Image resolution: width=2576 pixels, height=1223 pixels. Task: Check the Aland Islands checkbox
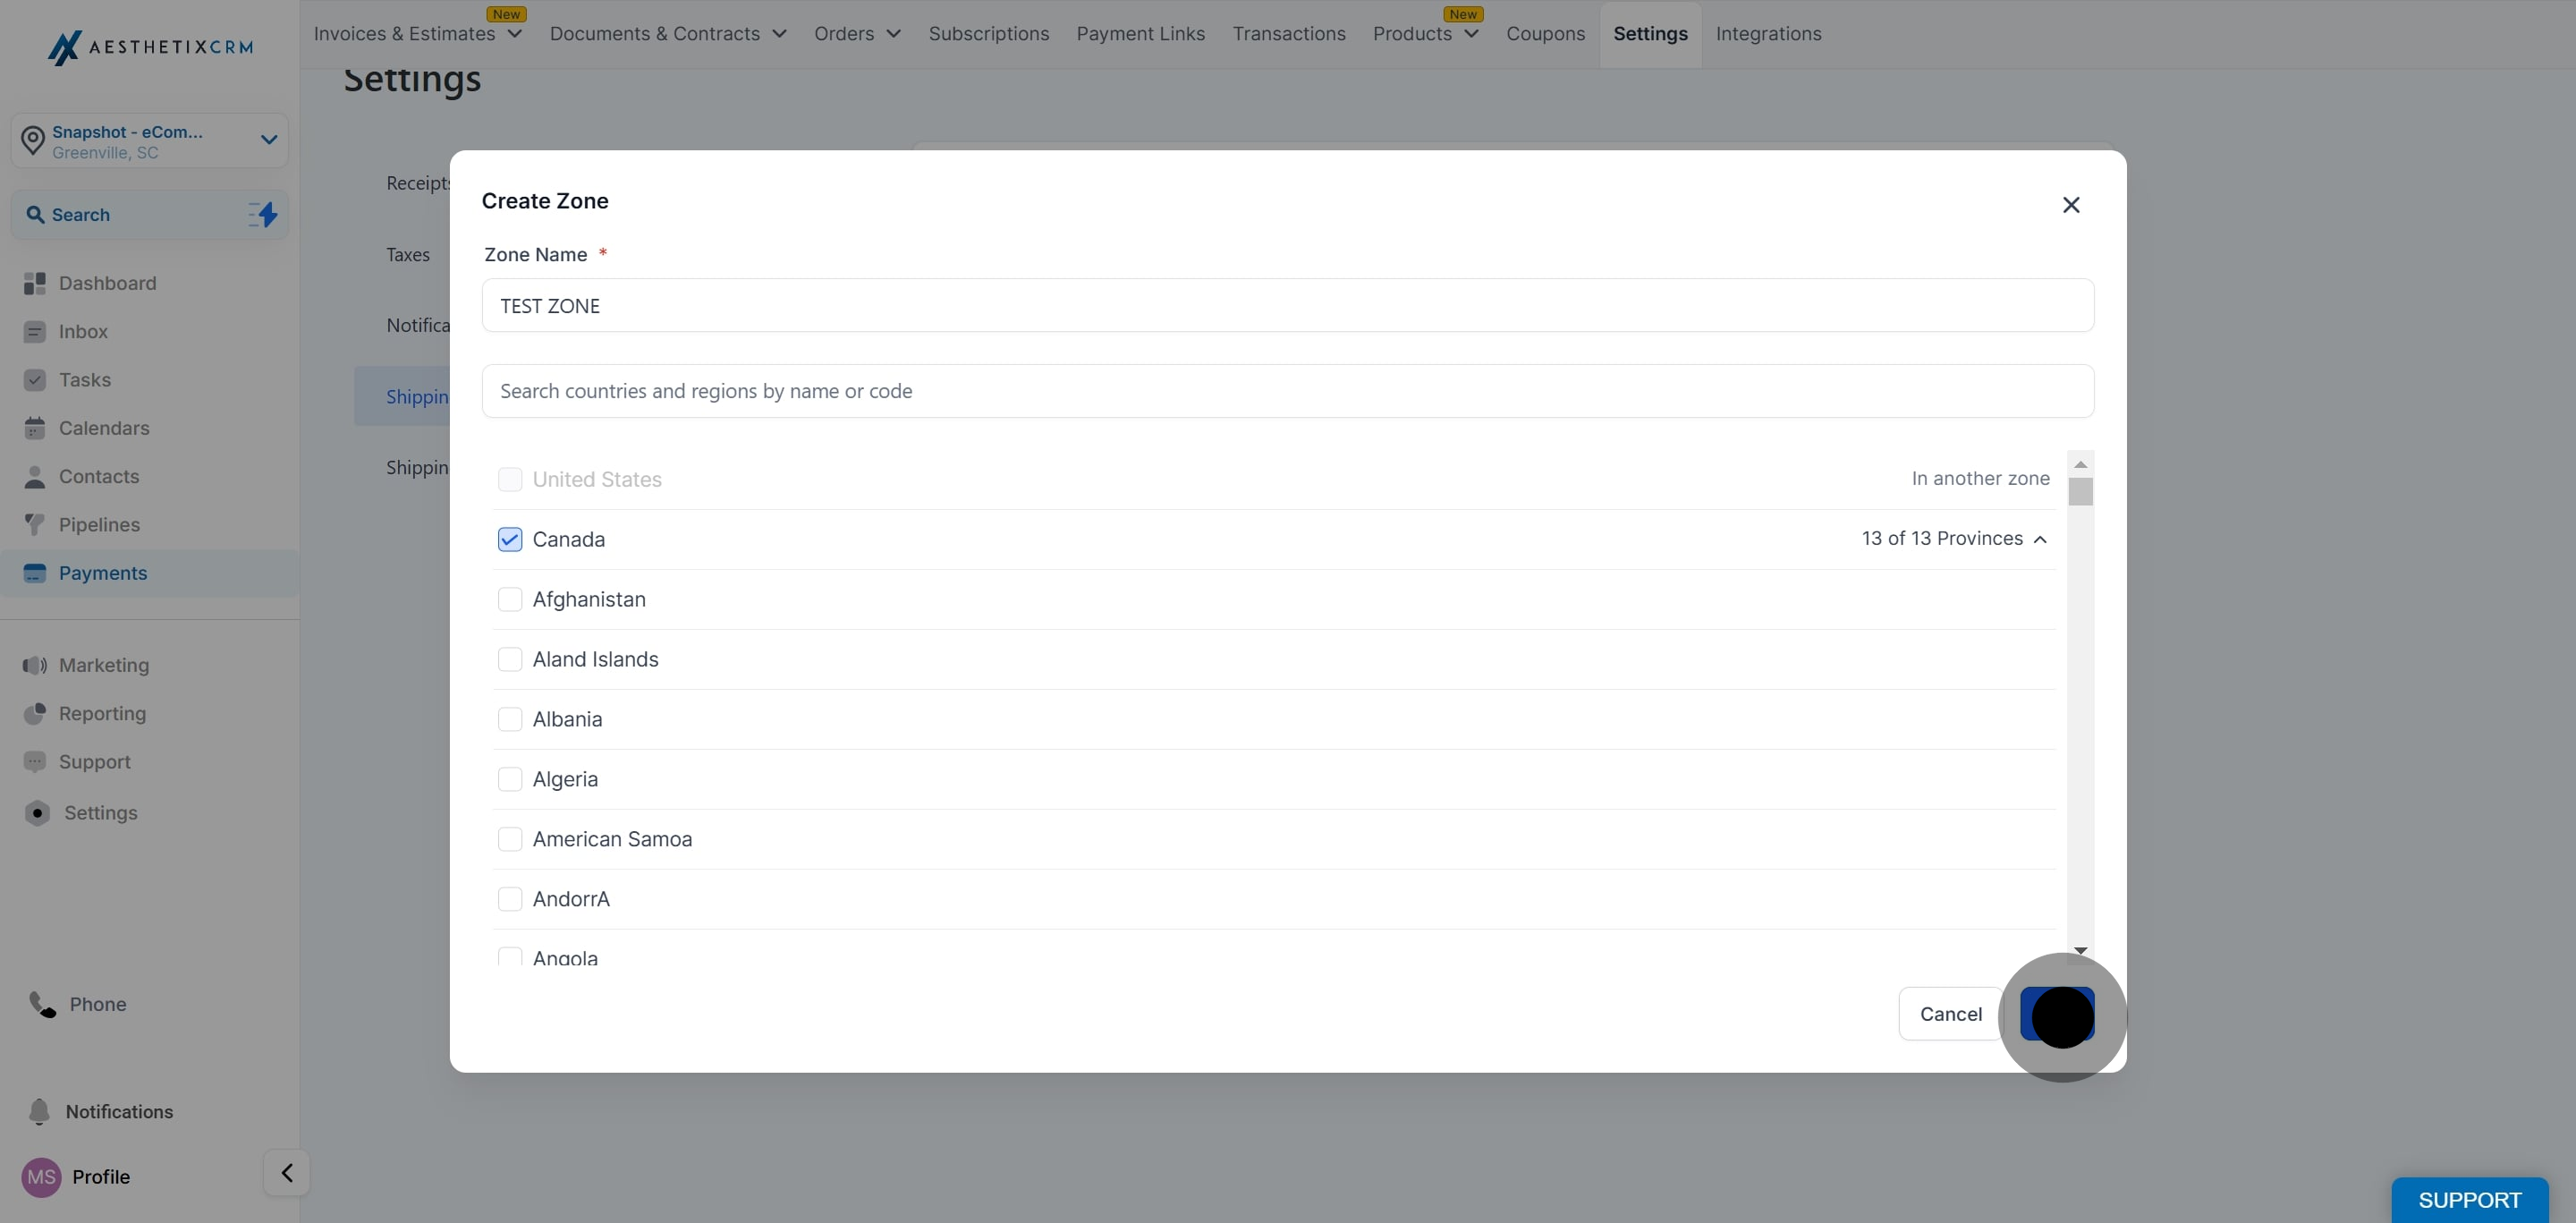[510, 660]
